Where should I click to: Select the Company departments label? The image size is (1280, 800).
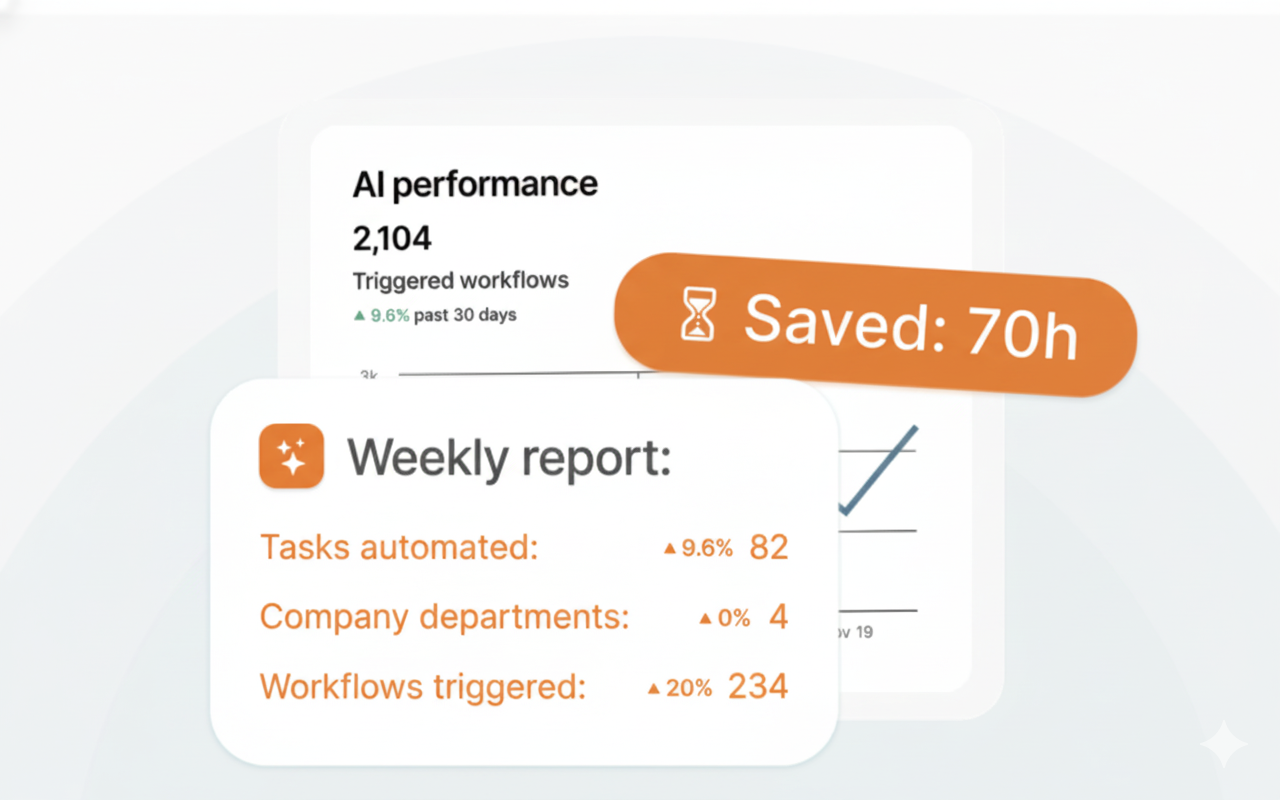point(444,617)
